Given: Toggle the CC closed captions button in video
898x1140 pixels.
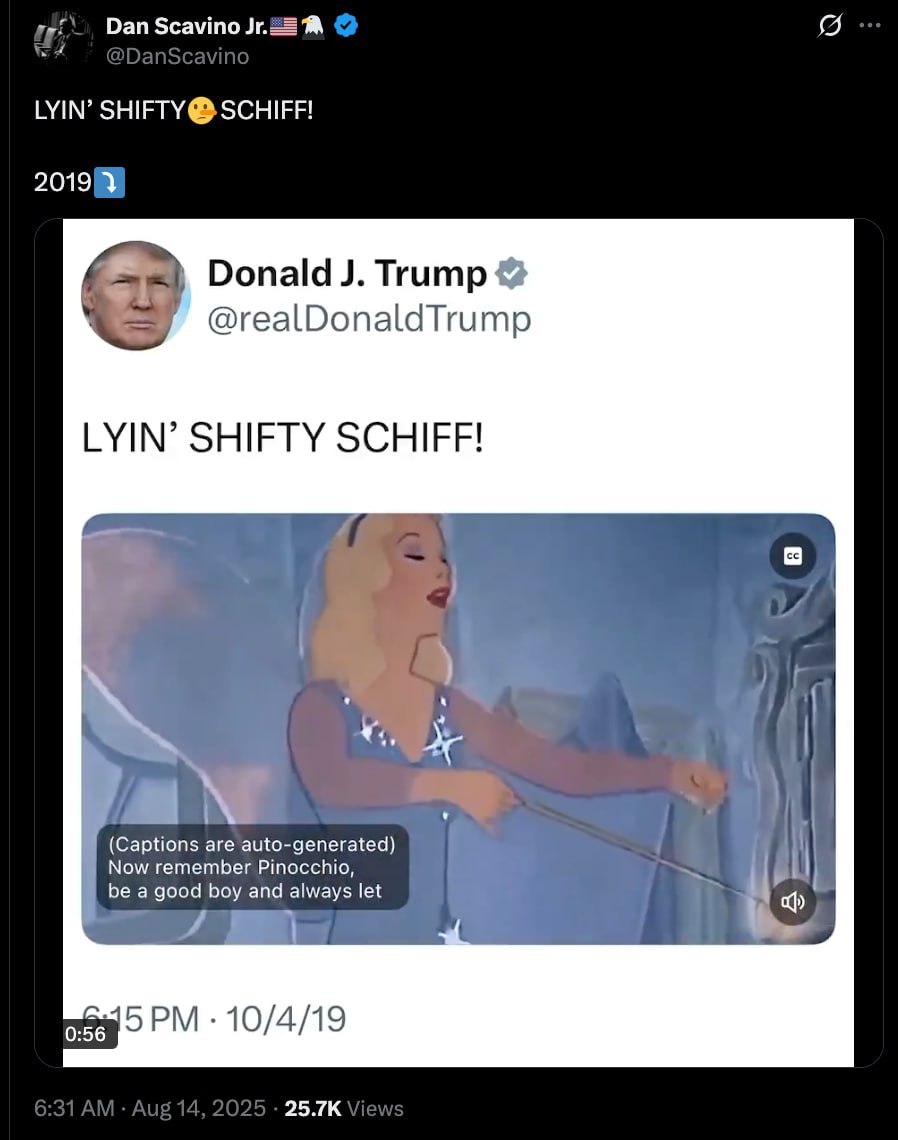Looking at the screenshot, I should (x=793, y=556).
